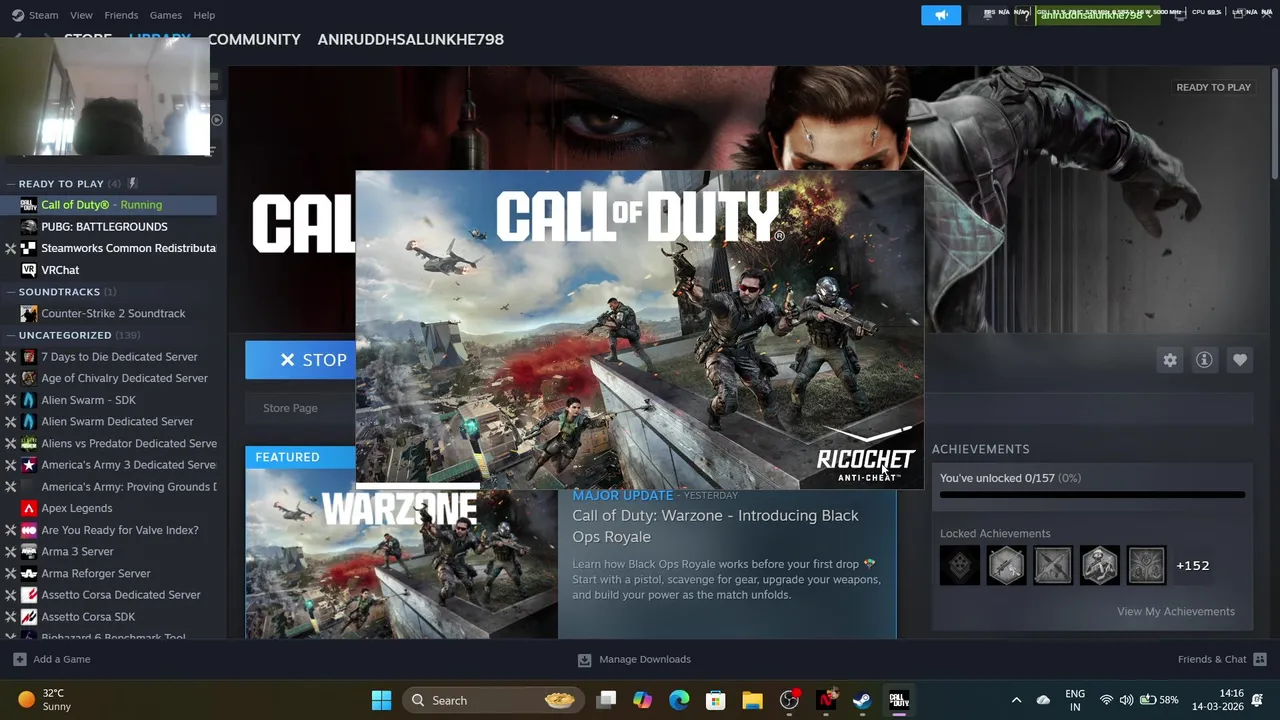Open Friends & Chat
1280x720 pixels.
coord(1212,659)
